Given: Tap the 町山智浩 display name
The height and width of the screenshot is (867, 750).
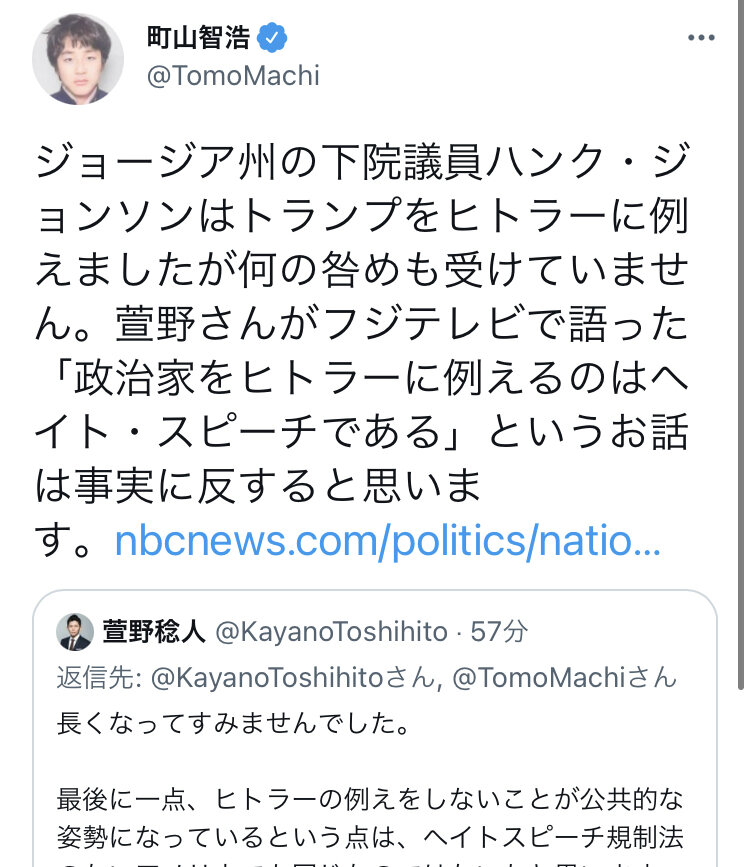Looking at the screenshot, I should [x=197, y=38].
